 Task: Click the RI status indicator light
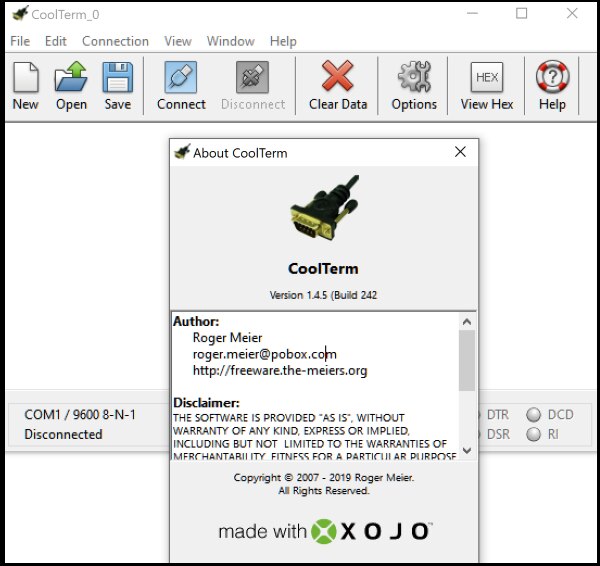tap(533, 434)
